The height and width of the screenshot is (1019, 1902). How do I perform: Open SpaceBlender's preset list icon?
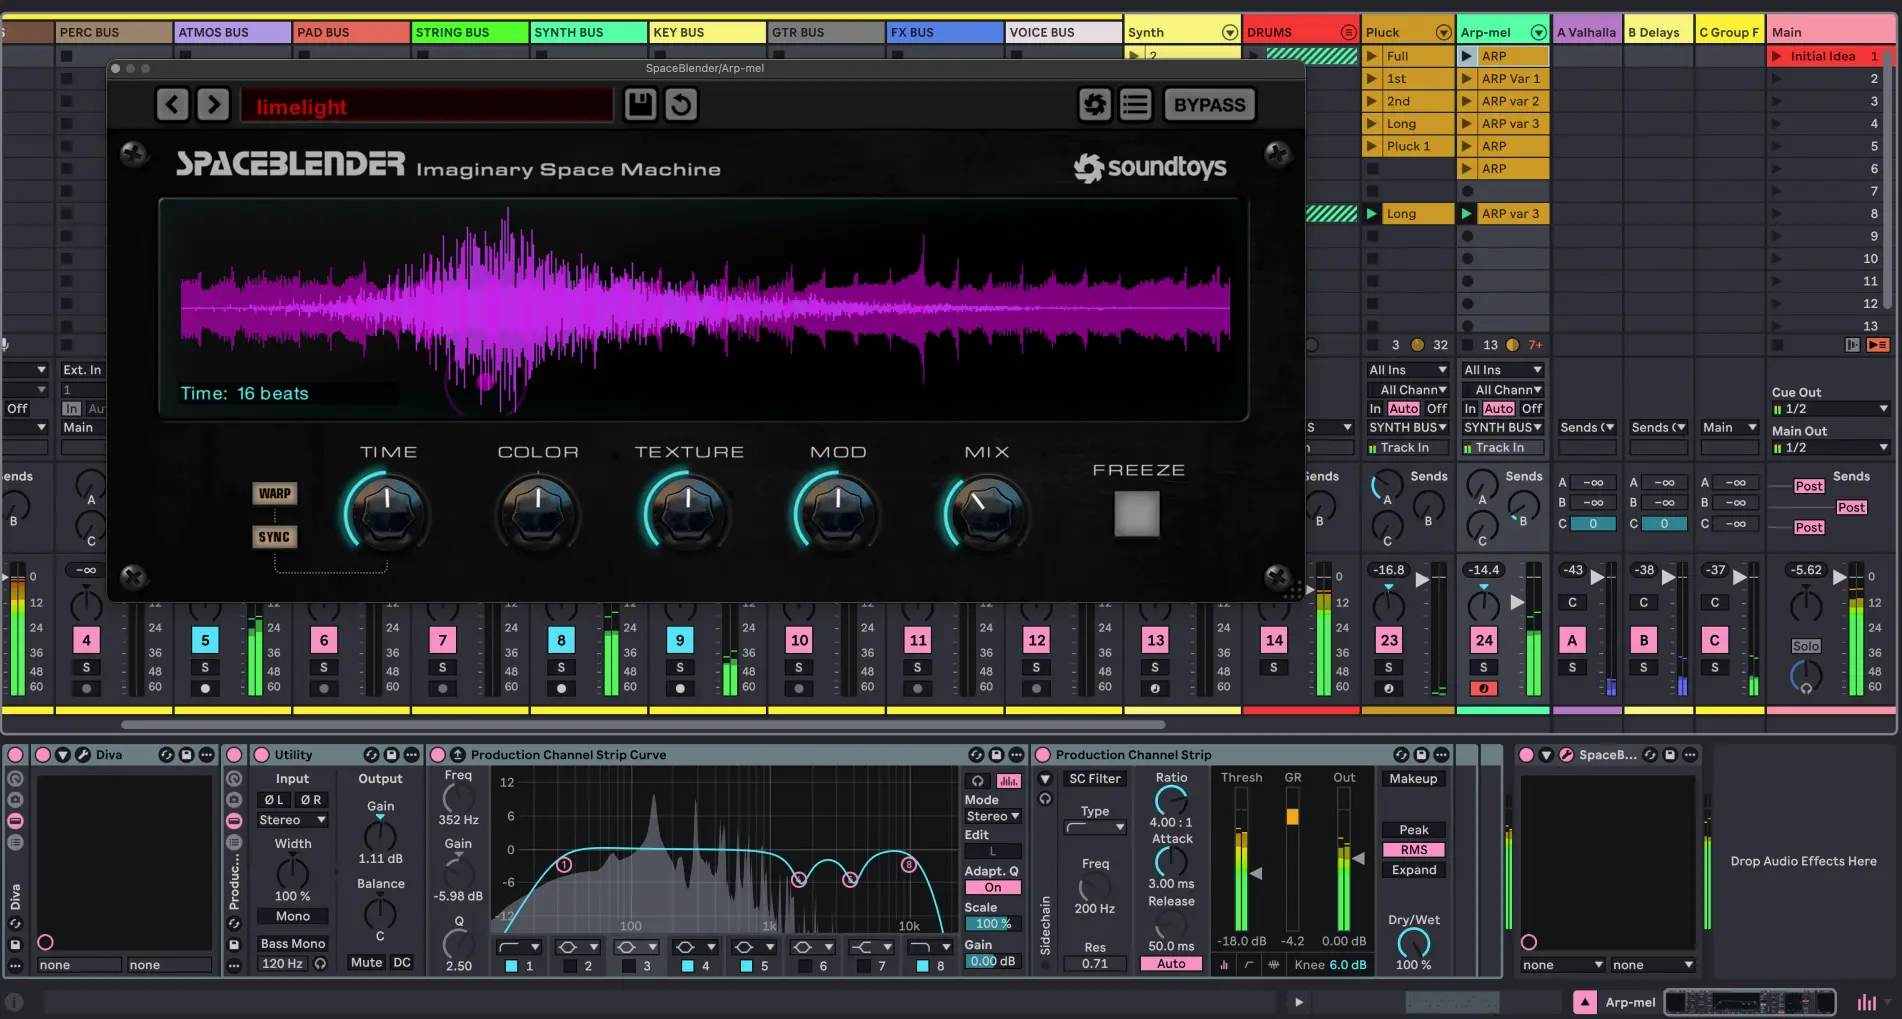[1135, 104]
